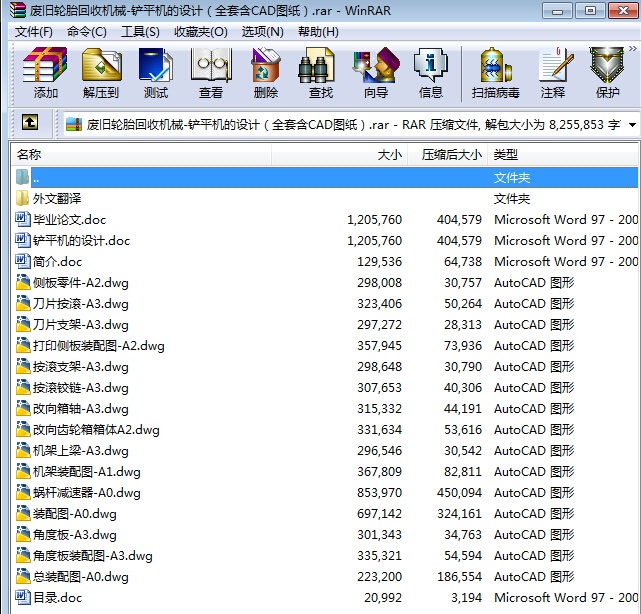Start Virus Scan (扫描病毒) tool
Screen dimensions: 641x614
(x=495, y=73)
